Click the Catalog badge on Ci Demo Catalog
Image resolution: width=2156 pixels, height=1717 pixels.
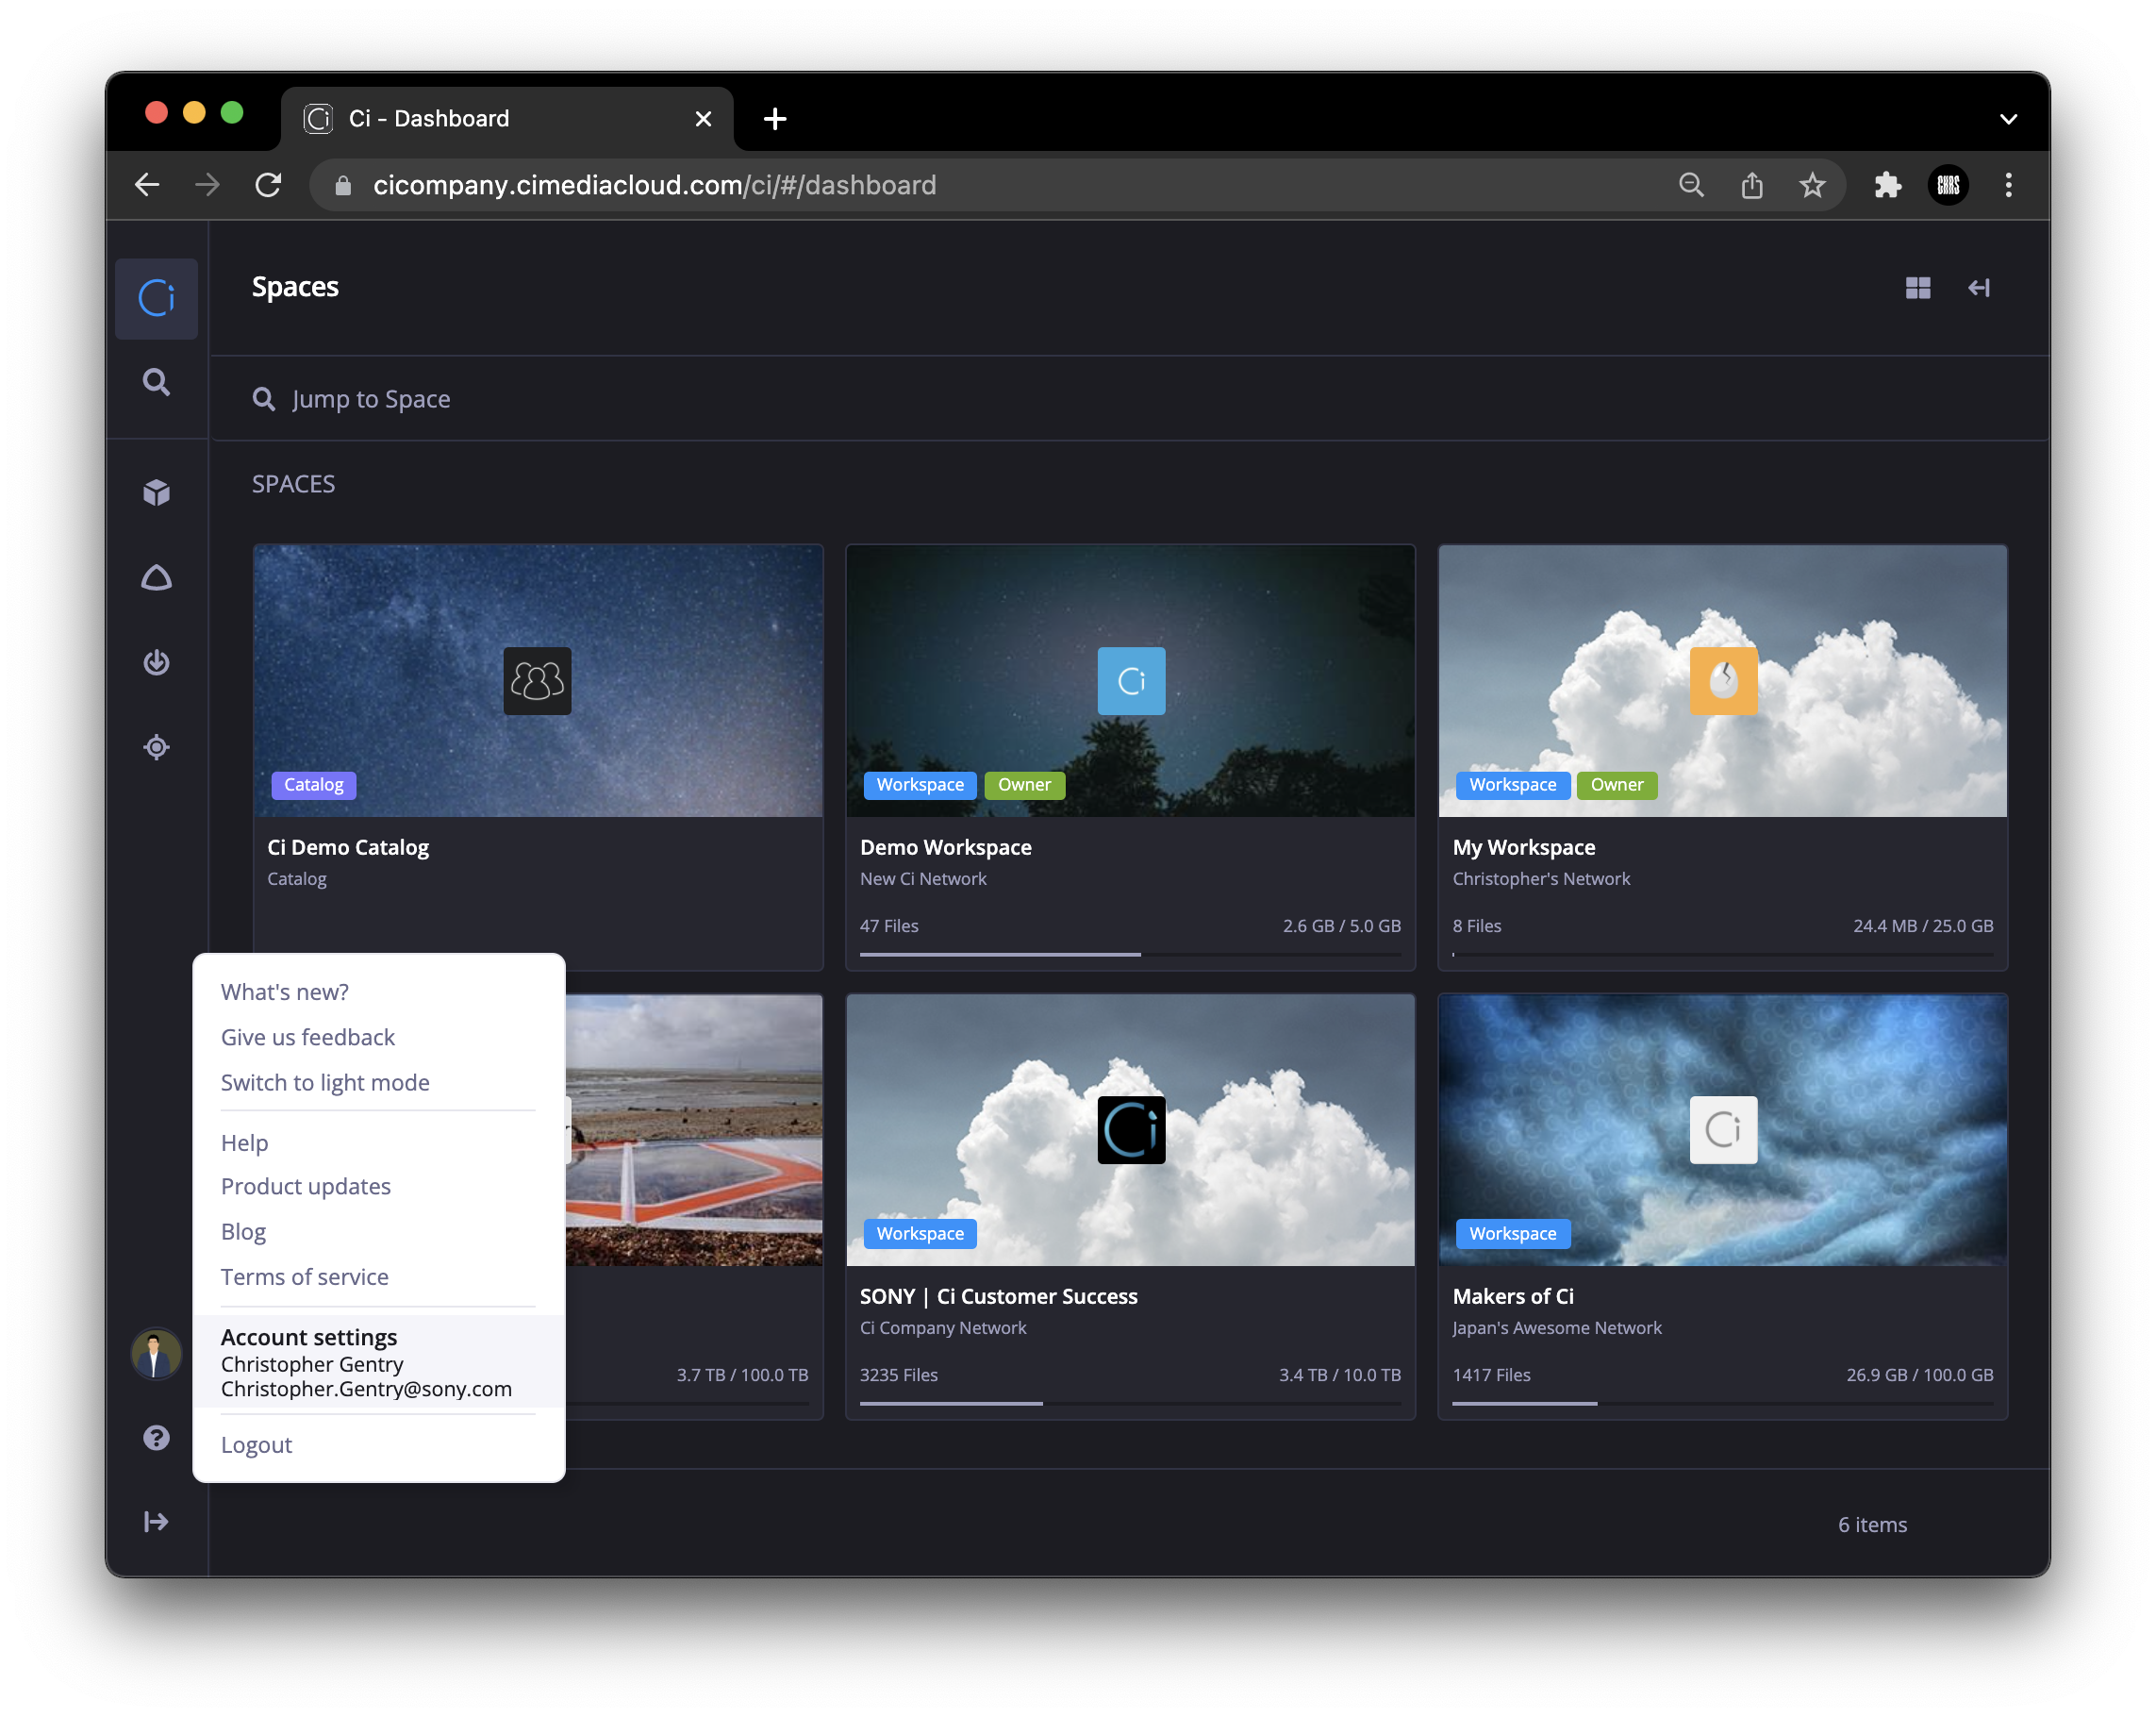tap(314, 785)
